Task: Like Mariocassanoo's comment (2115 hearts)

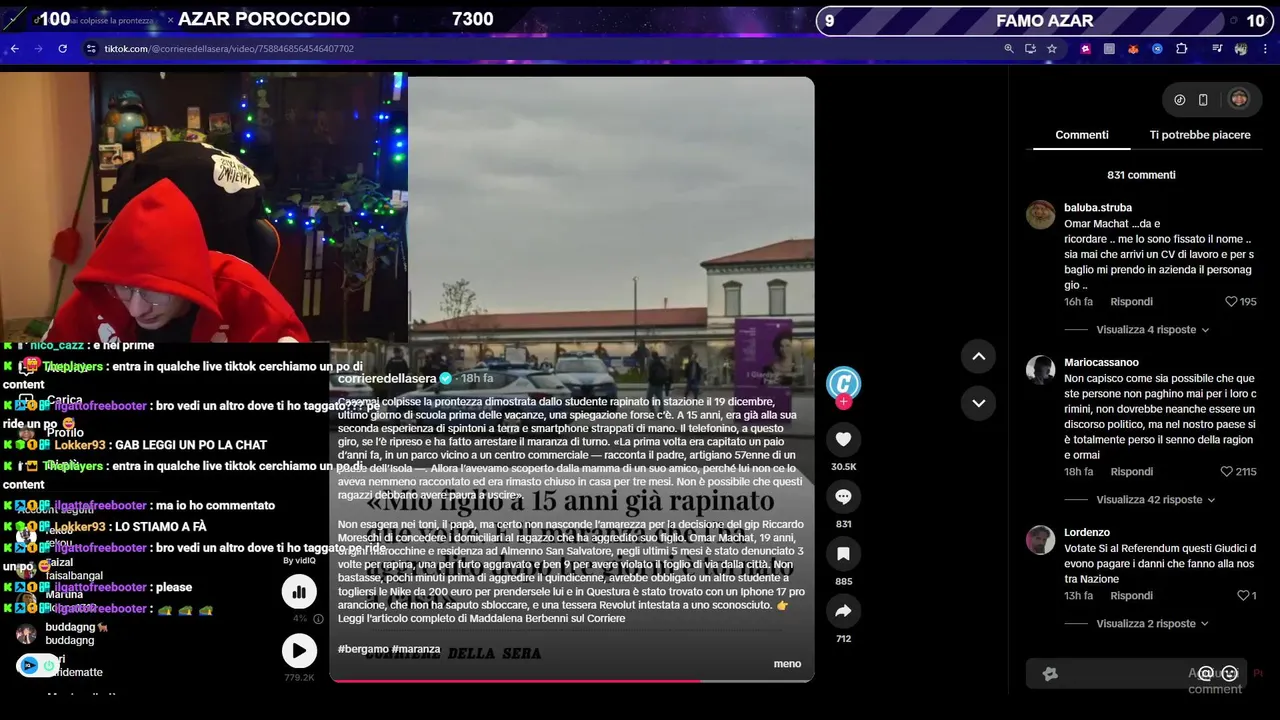Action: pyautogui.click(x=1226, y=472)
